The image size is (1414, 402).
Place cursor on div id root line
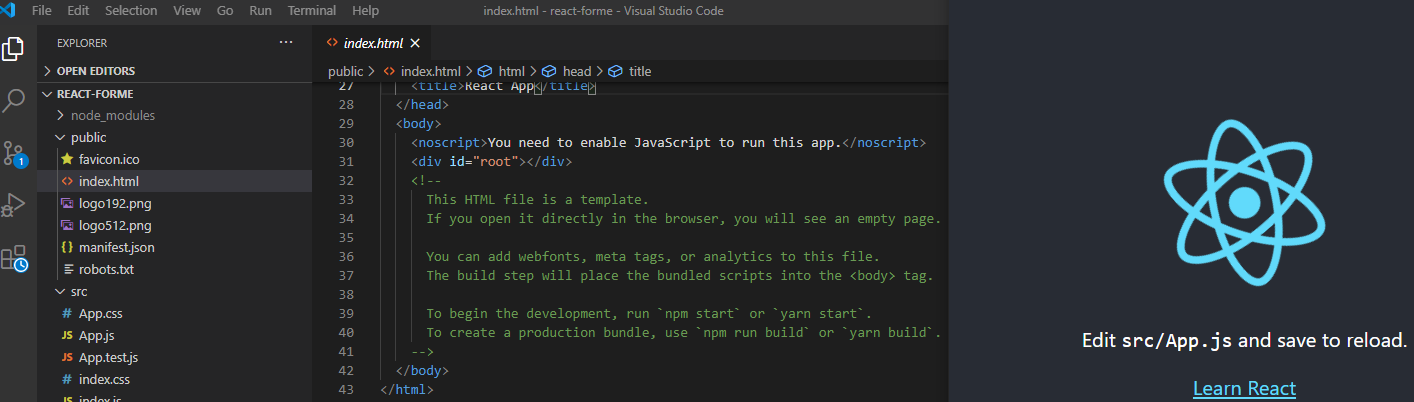point(491,161)
